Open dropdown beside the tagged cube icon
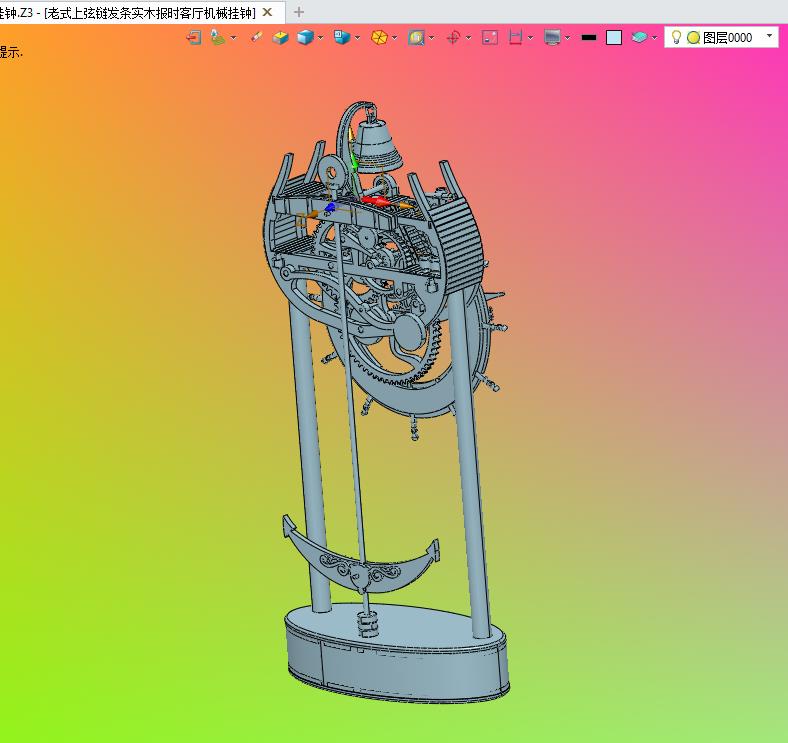 tap(357, 38)
